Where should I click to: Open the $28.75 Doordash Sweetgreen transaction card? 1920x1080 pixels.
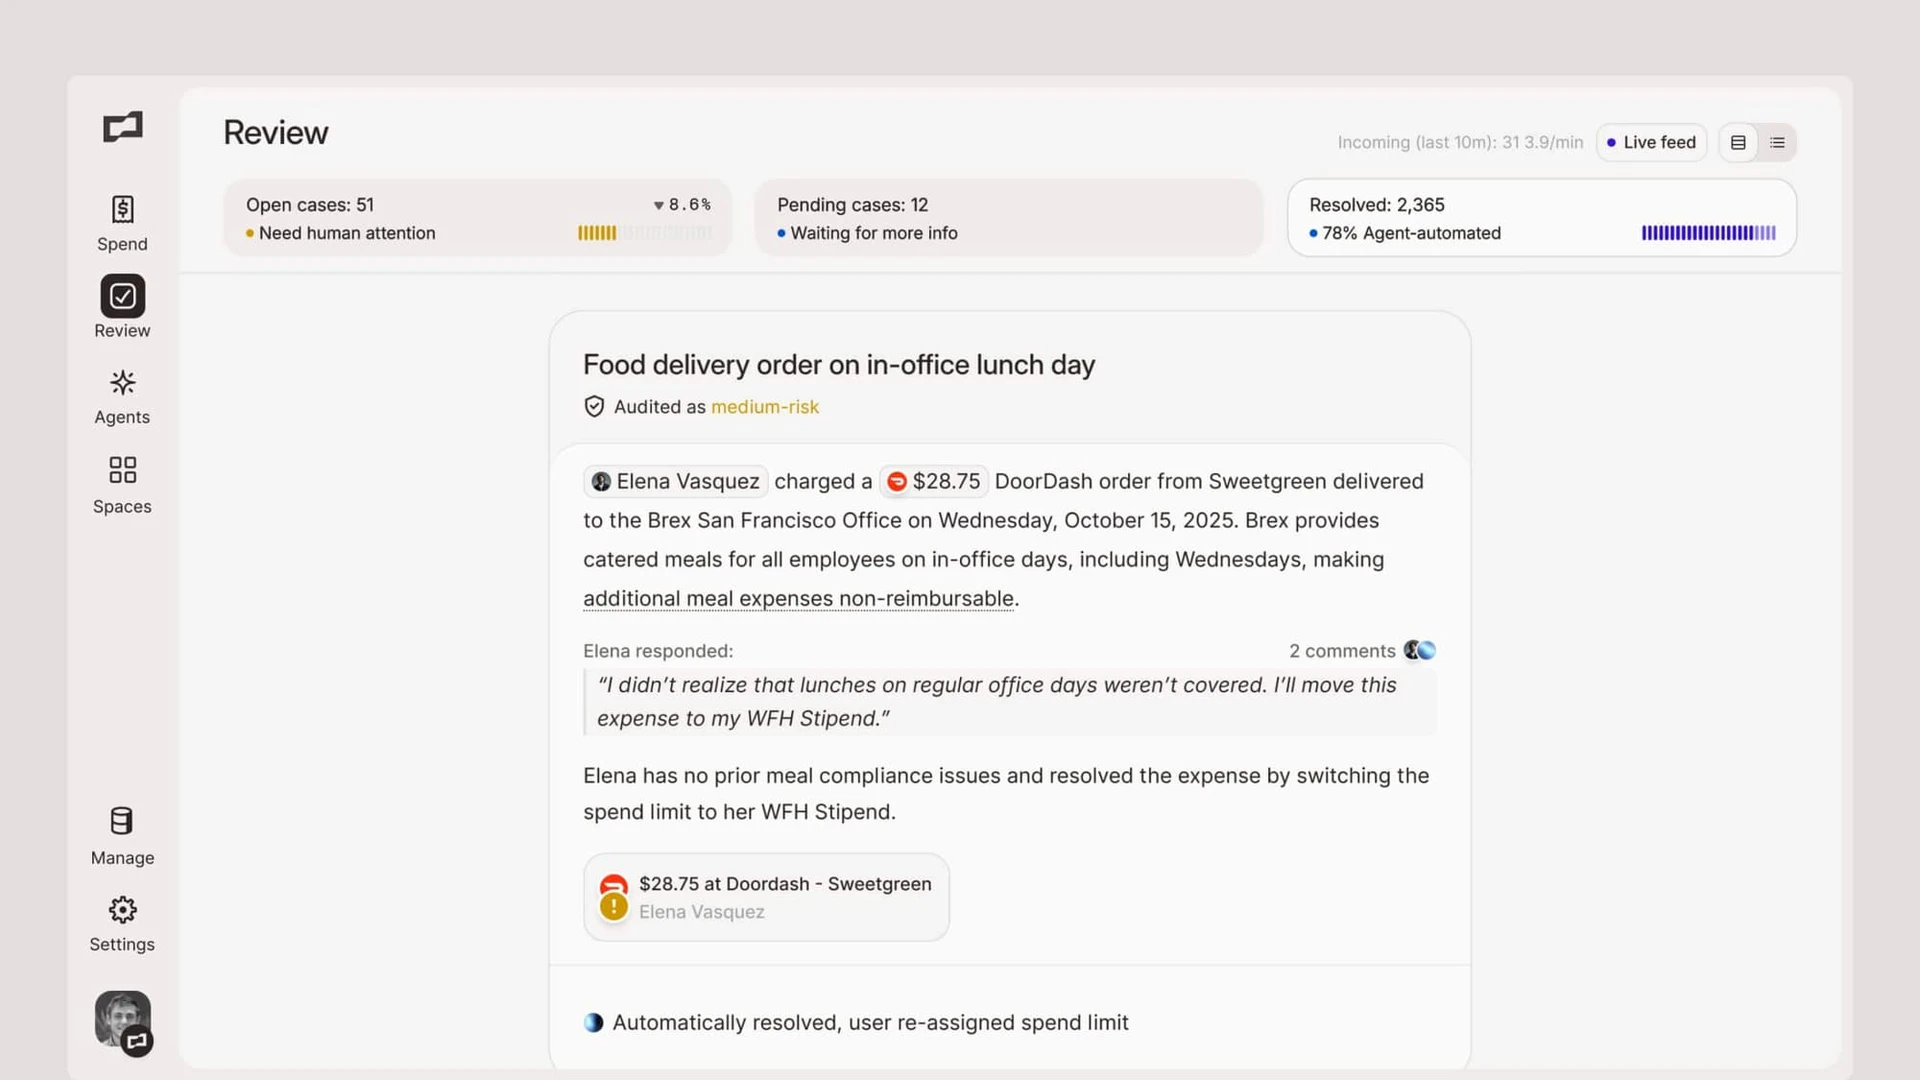pos(766,897)
